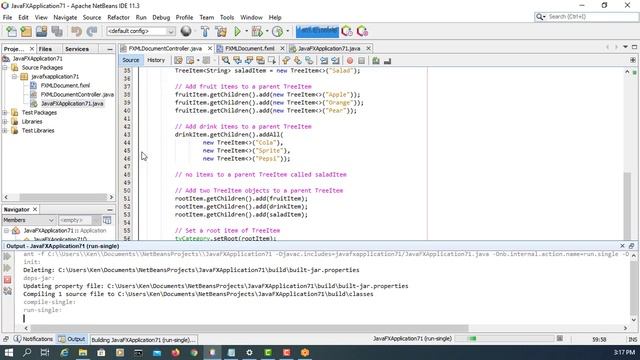Switch to FXMLDocument.fxml tab
640x360 pixels.
coord(249,48)
